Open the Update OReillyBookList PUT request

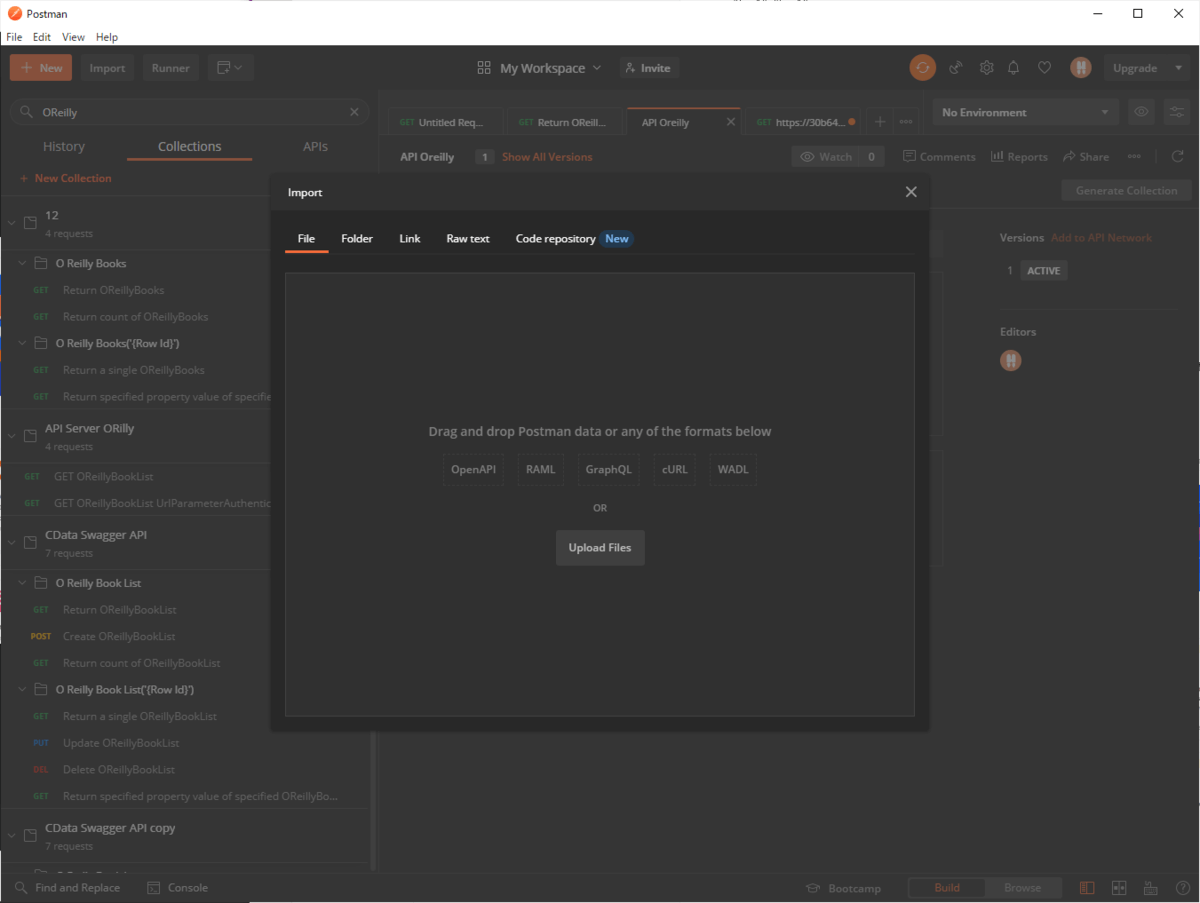pyautogui.click(x=121, y=743)
